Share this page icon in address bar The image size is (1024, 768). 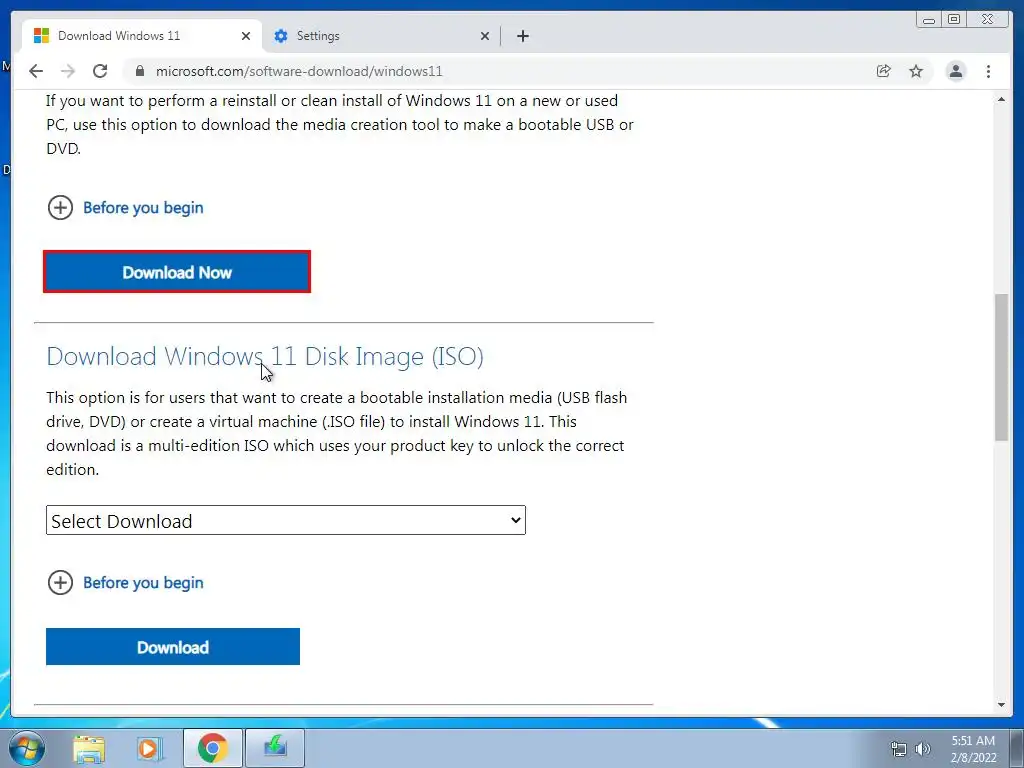point(884,71)
